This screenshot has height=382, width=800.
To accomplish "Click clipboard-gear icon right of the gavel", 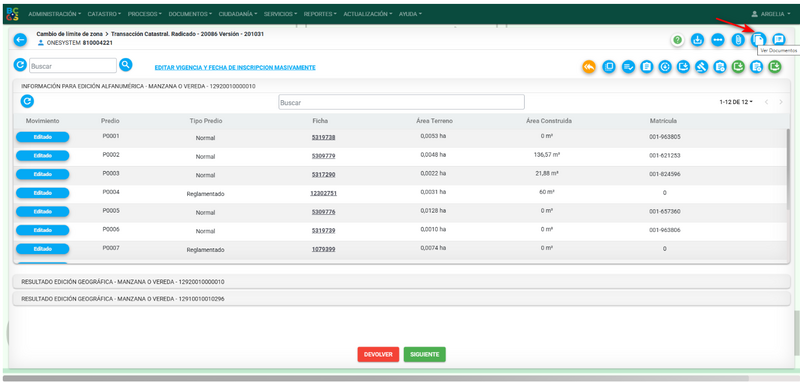I will pos(720,66).
